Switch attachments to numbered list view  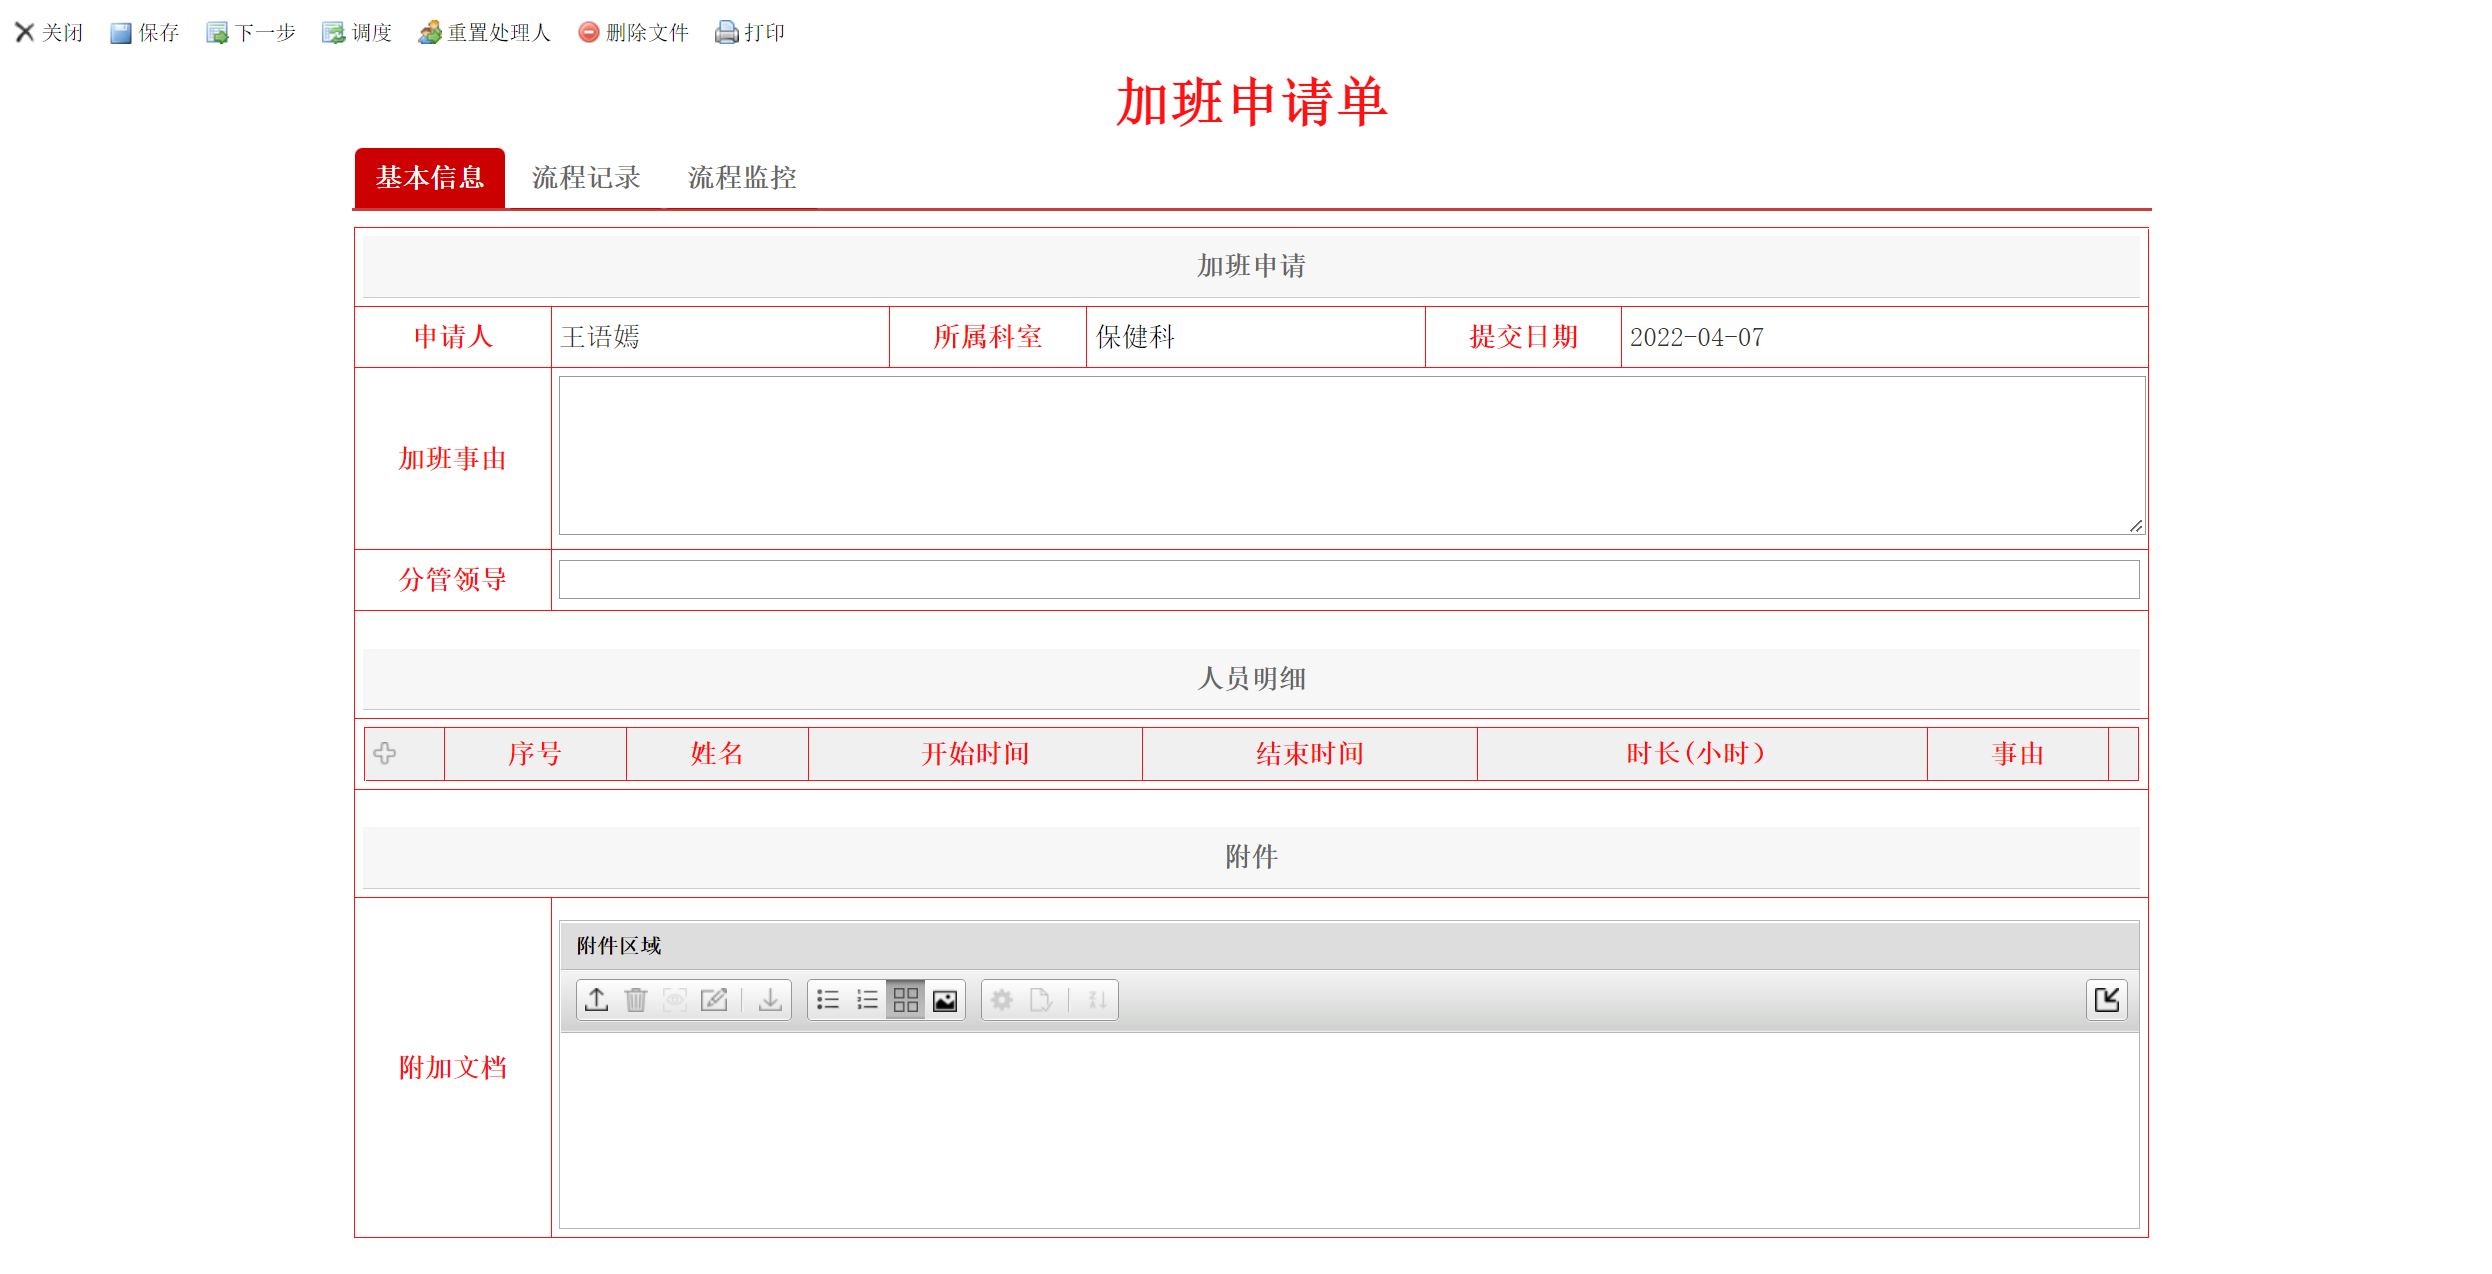pos(867,1000)
